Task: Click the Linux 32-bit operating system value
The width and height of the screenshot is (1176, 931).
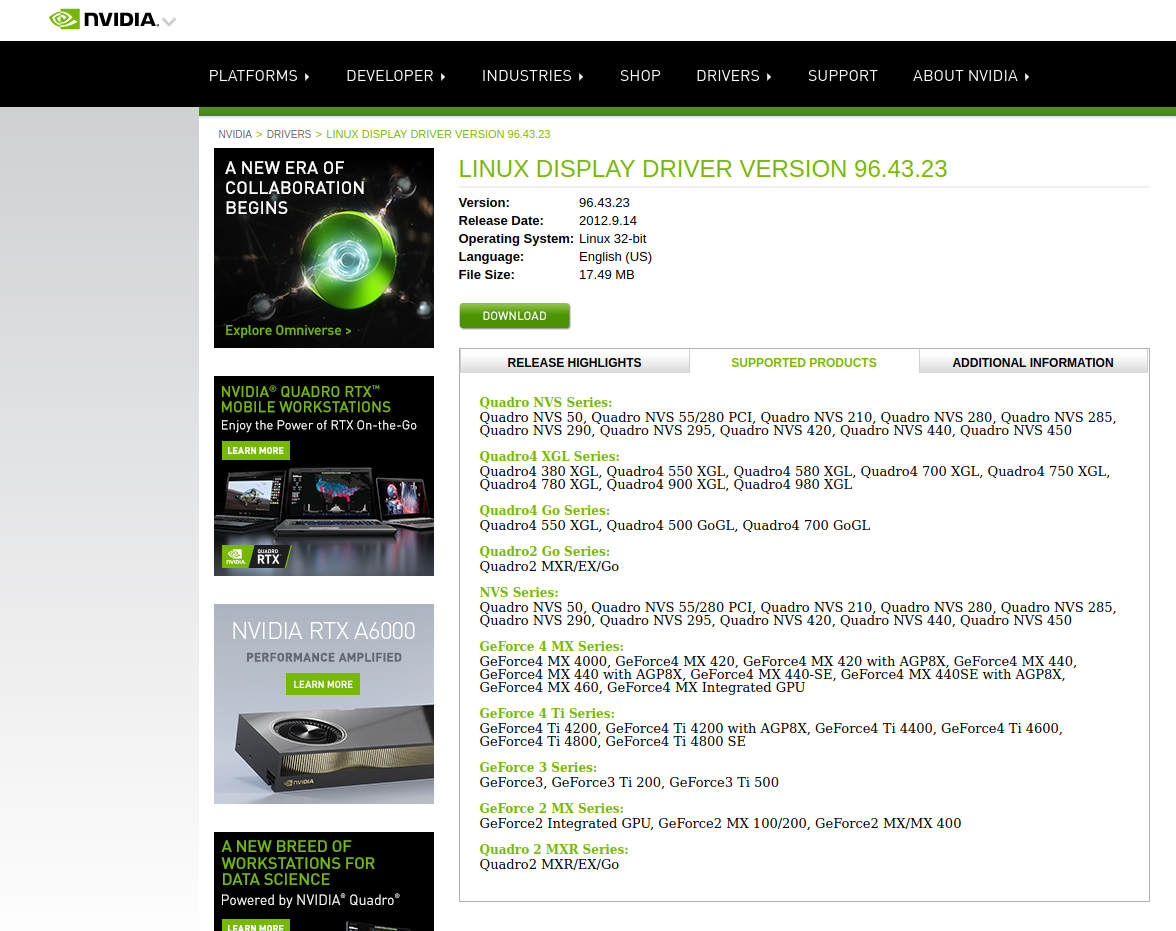Action: coord(613,239)
